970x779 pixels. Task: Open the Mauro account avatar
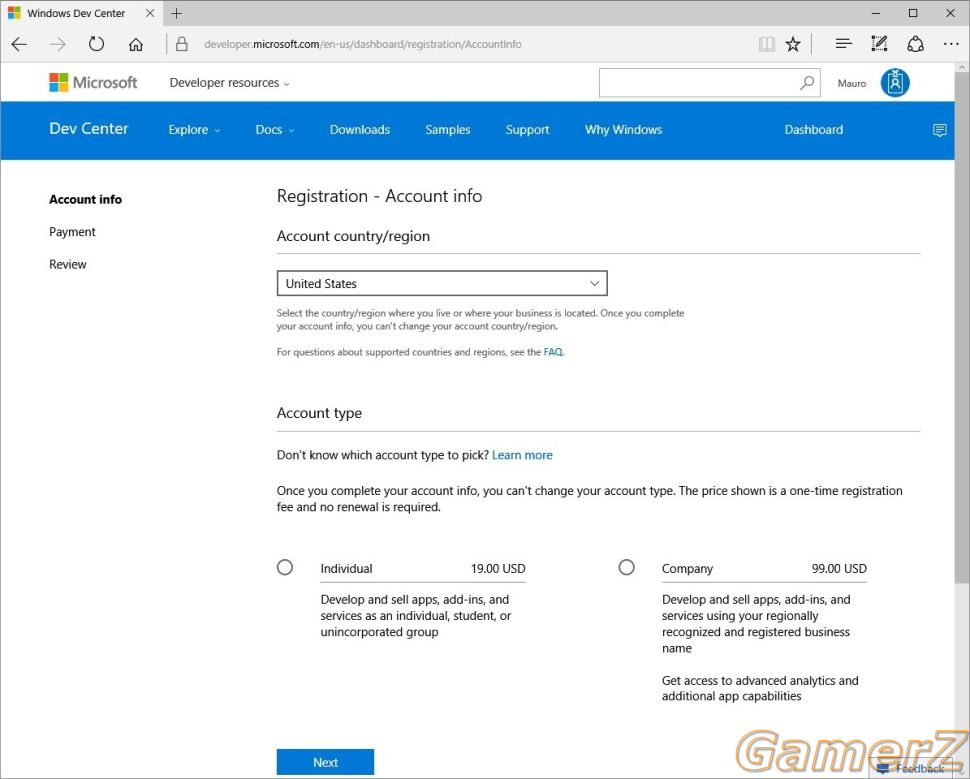click(895, 82)
